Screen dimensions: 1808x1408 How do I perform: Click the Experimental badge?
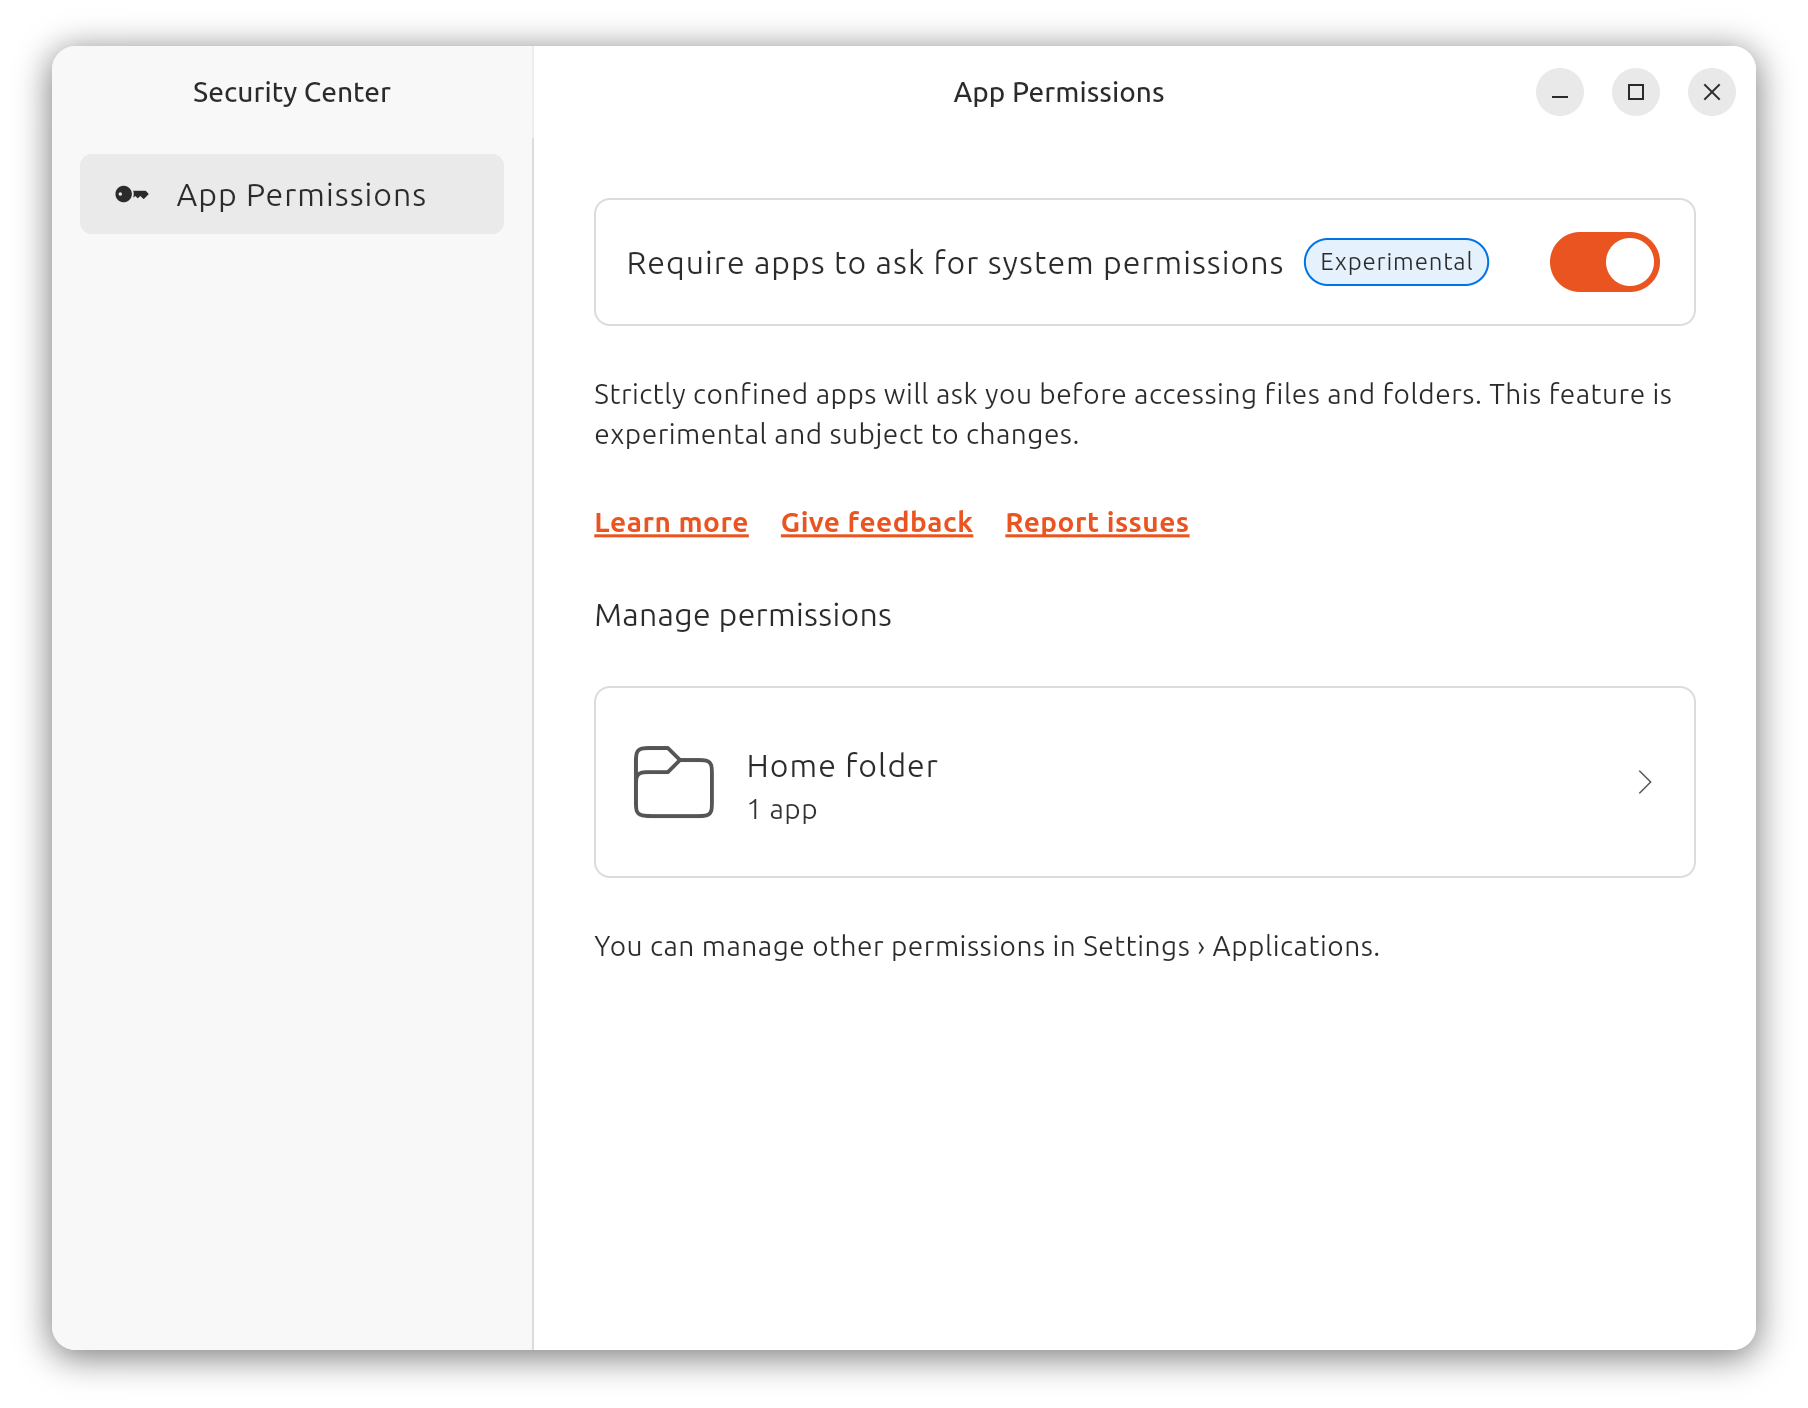(x=1395, y=261)
